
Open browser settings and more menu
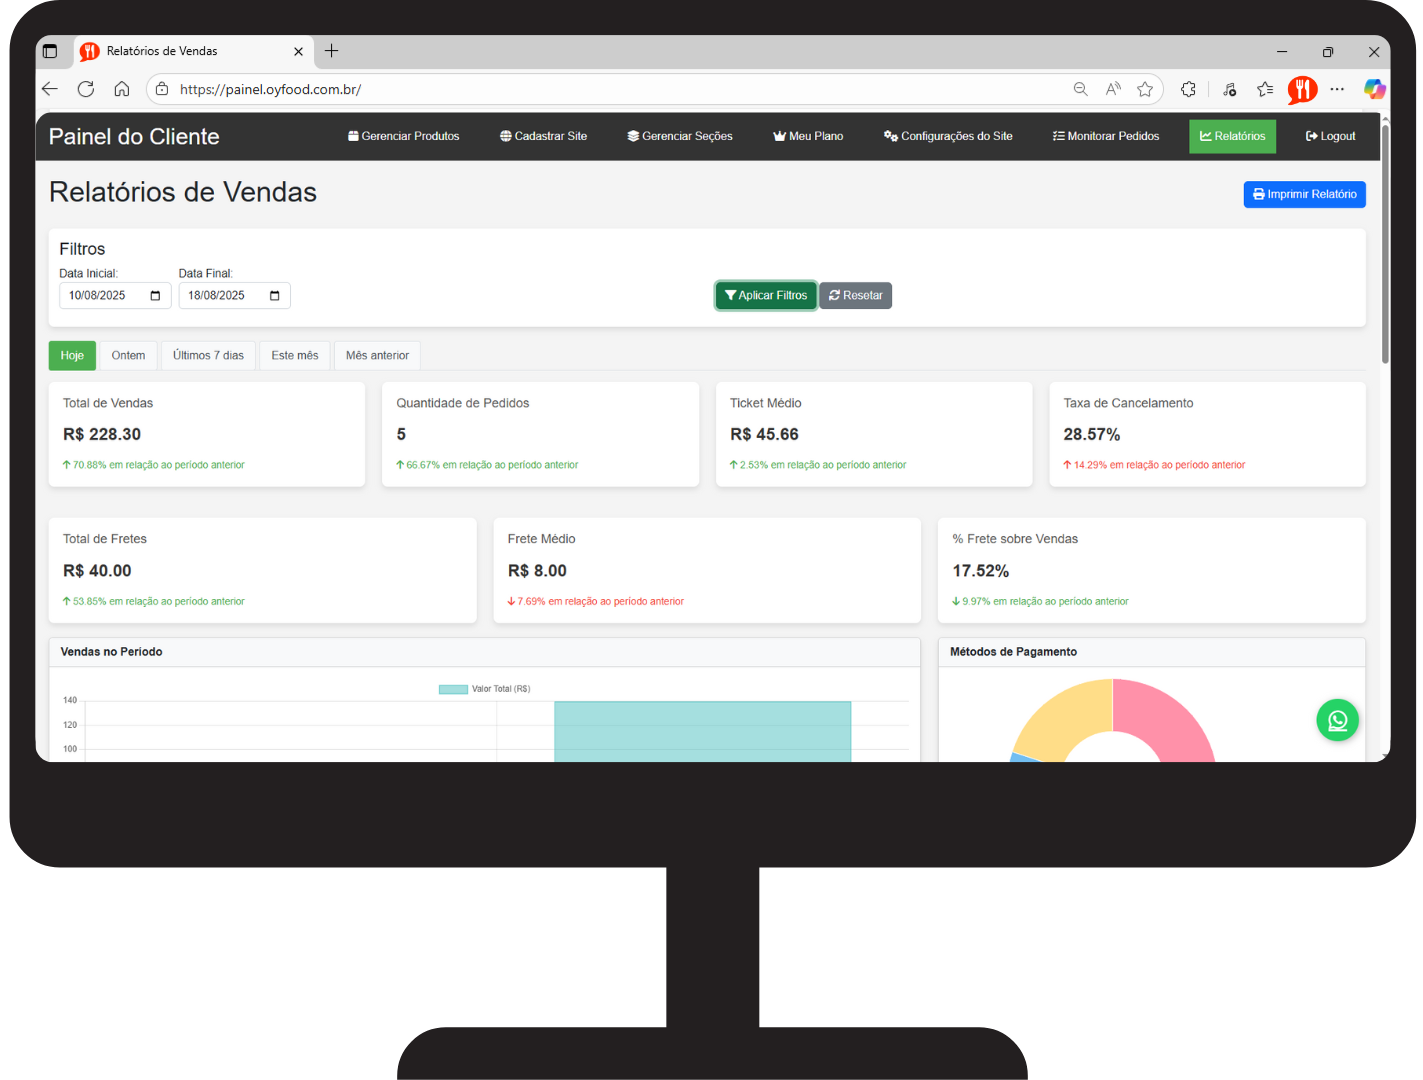tap(1337, 89)
